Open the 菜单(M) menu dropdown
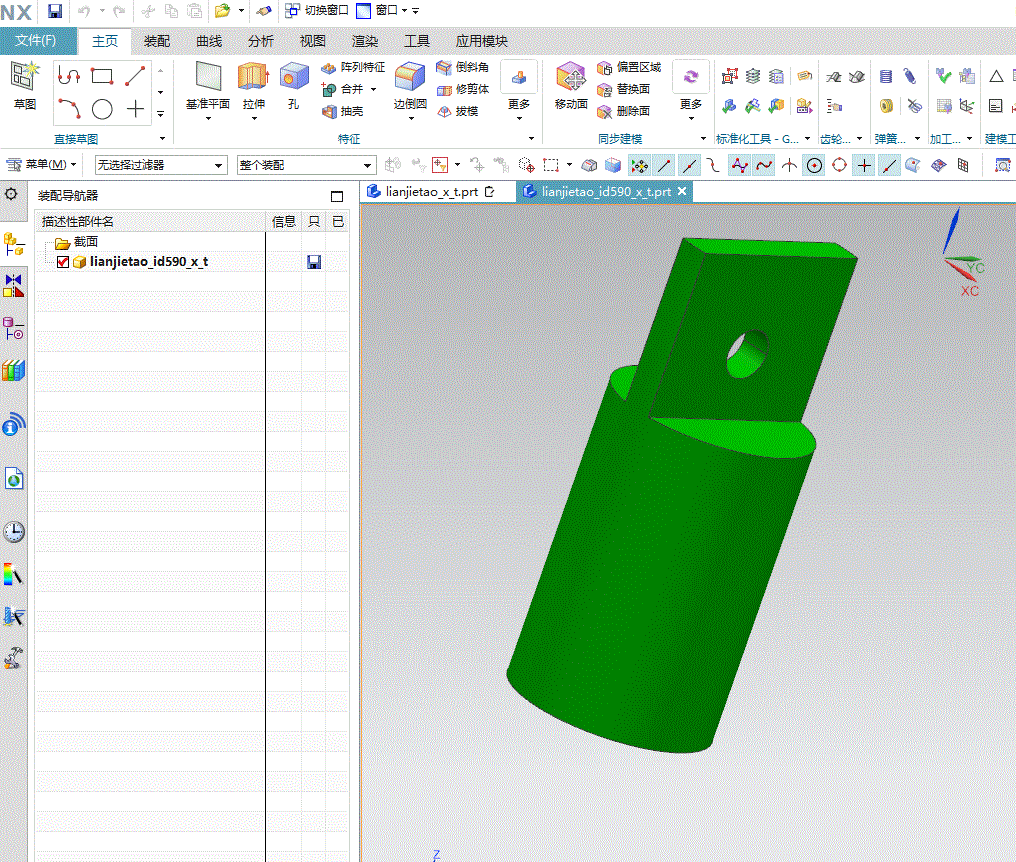1016x862 pixels. (x=41, y=165)
